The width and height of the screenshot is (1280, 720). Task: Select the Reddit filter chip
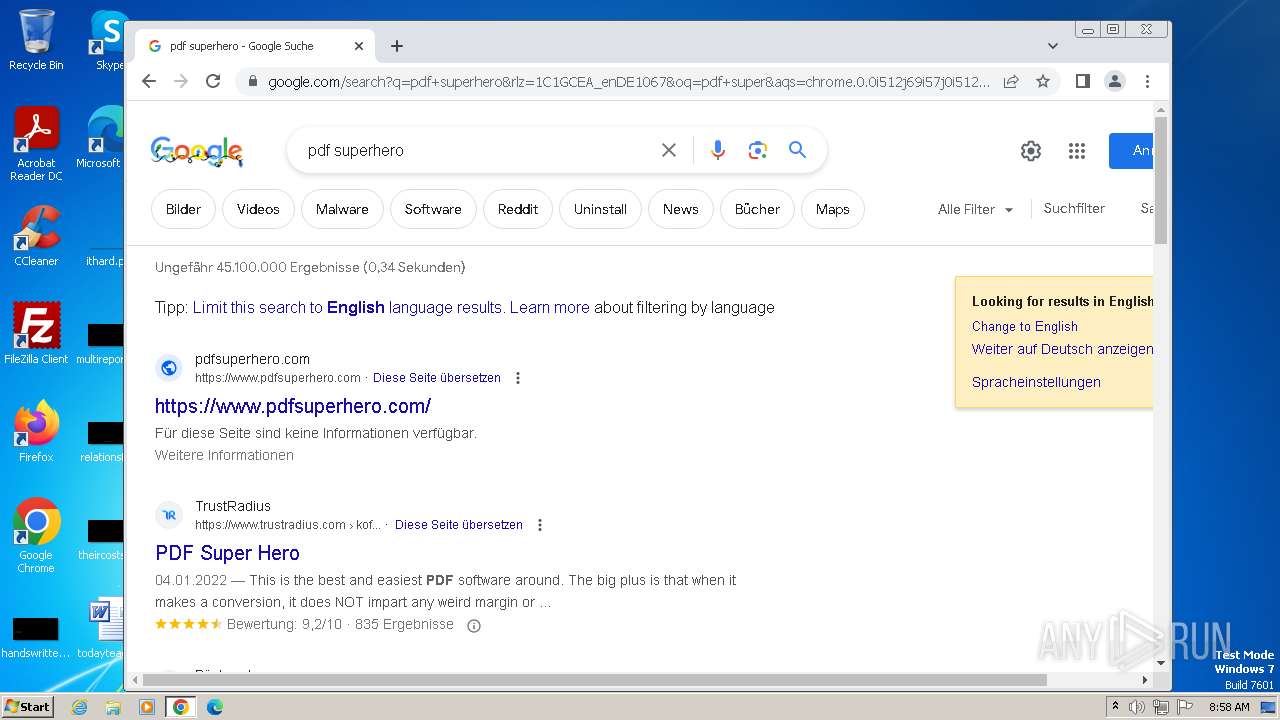[518, 209]
